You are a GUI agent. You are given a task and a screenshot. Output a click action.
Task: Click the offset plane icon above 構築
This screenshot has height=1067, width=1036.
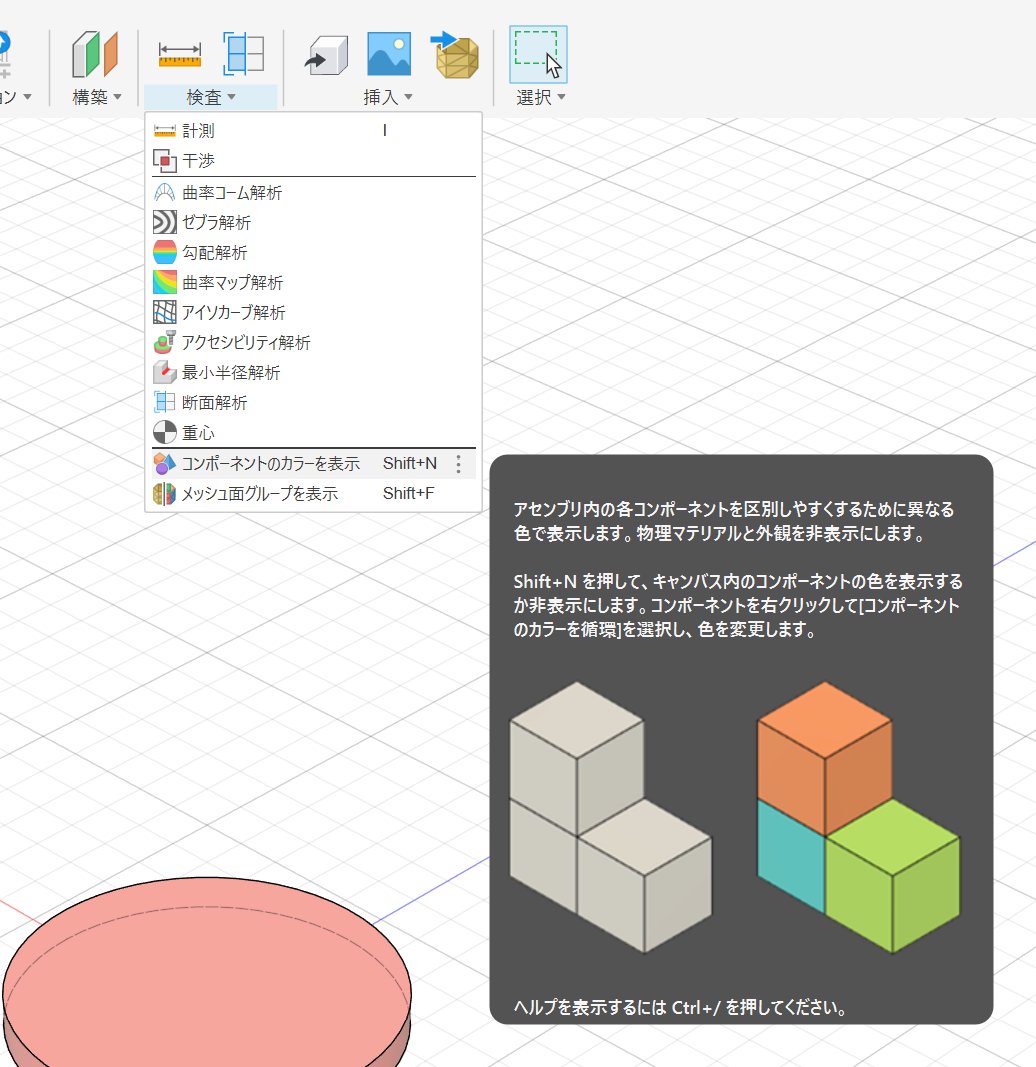95,54
